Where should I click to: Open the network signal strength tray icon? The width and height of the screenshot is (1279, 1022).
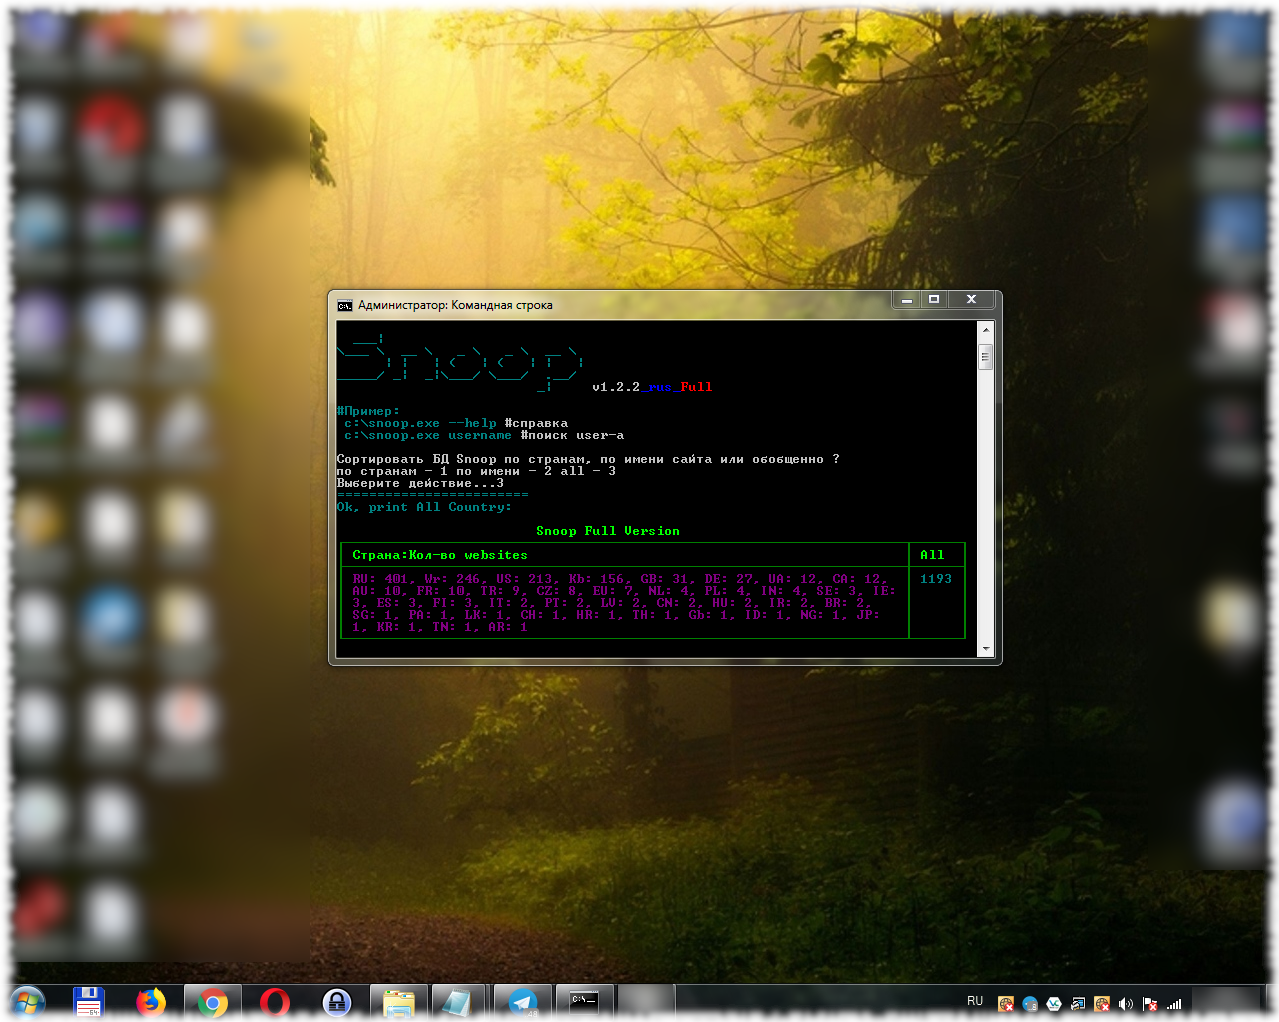[1173, 1003]
